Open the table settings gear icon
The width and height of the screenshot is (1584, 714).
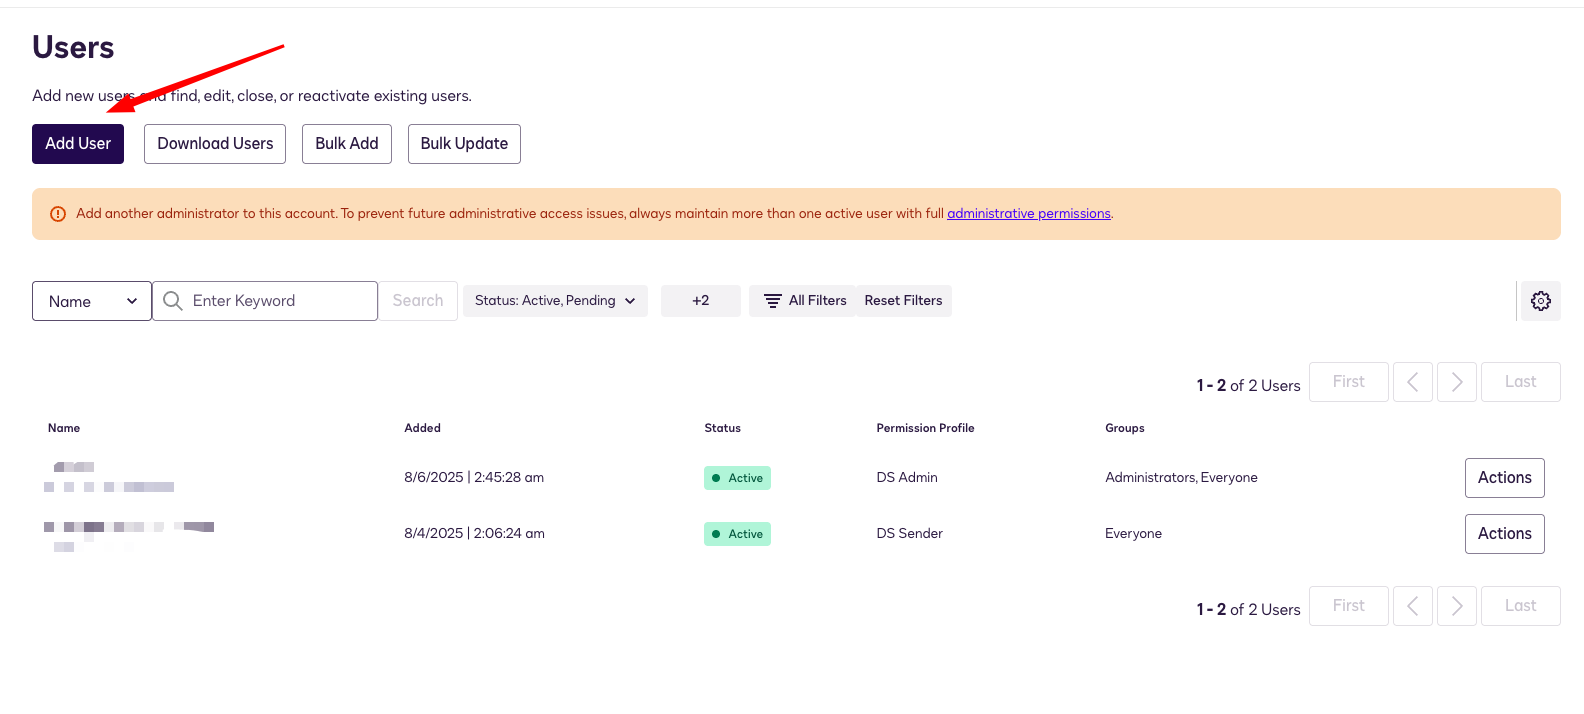[1540, 301]
